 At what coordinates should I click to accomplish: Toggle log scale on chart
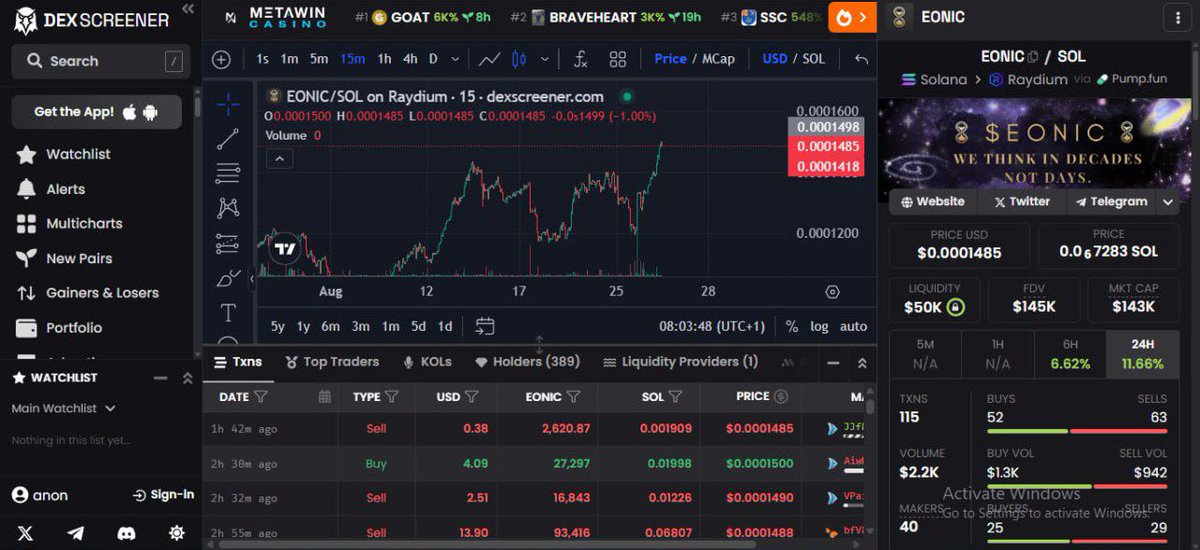(x=819, y=326)
